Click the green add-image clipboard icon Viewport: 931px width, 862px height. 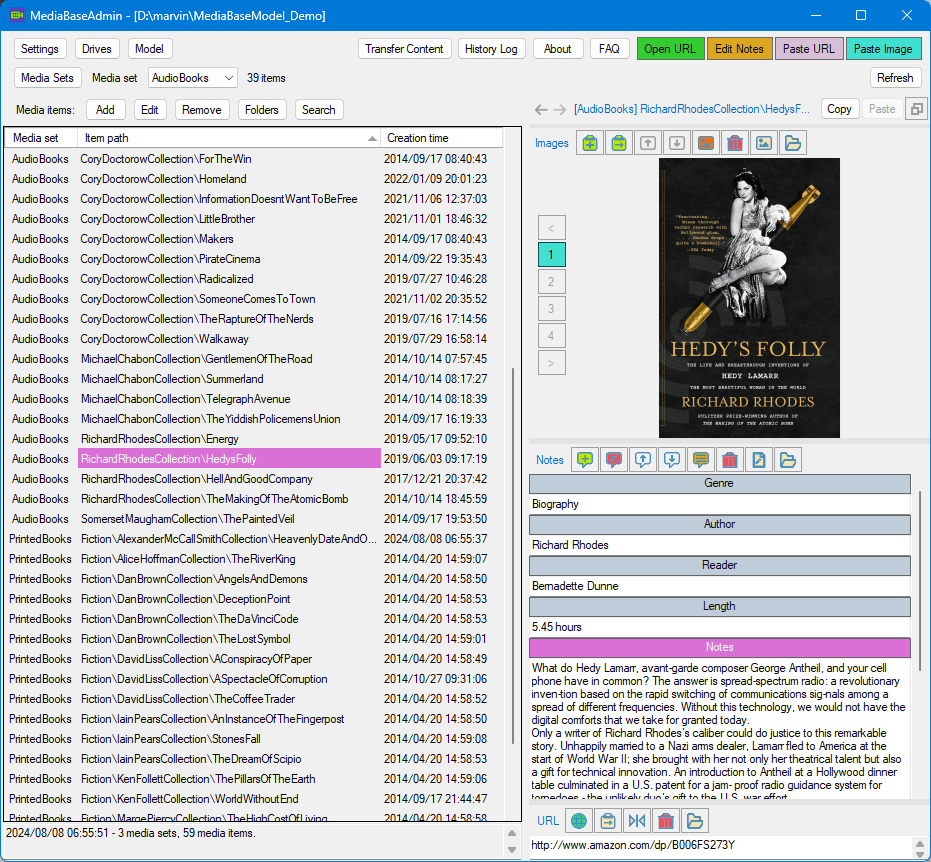pyautogui.click(x=590, y=143)
